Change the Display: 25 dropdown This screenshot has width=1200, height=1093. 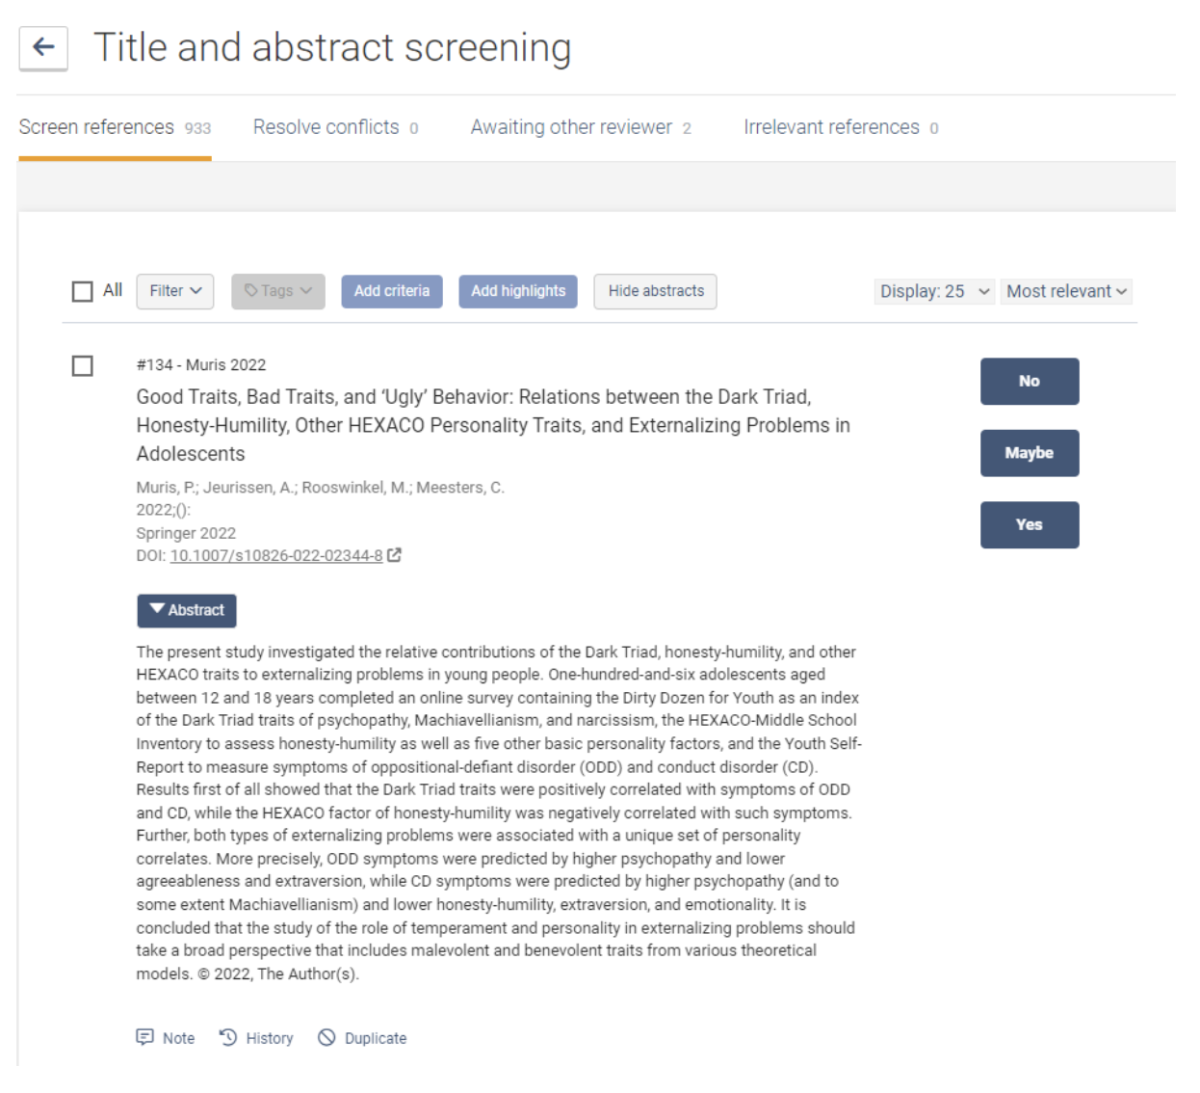[x=934, y=291]
